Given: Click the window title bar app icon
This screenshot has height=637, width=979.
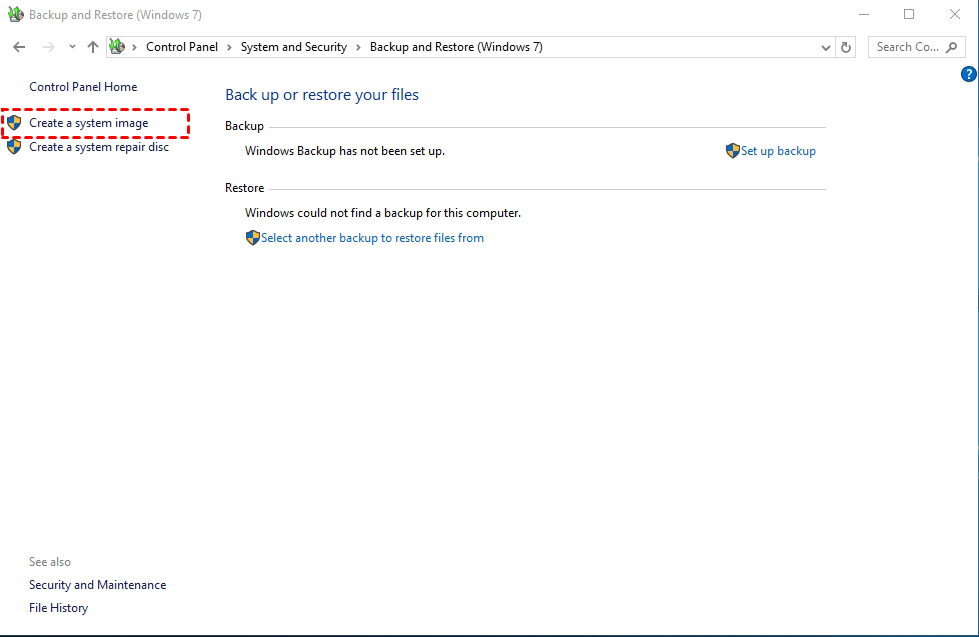Looking at the screenshot, I should 16,14.
